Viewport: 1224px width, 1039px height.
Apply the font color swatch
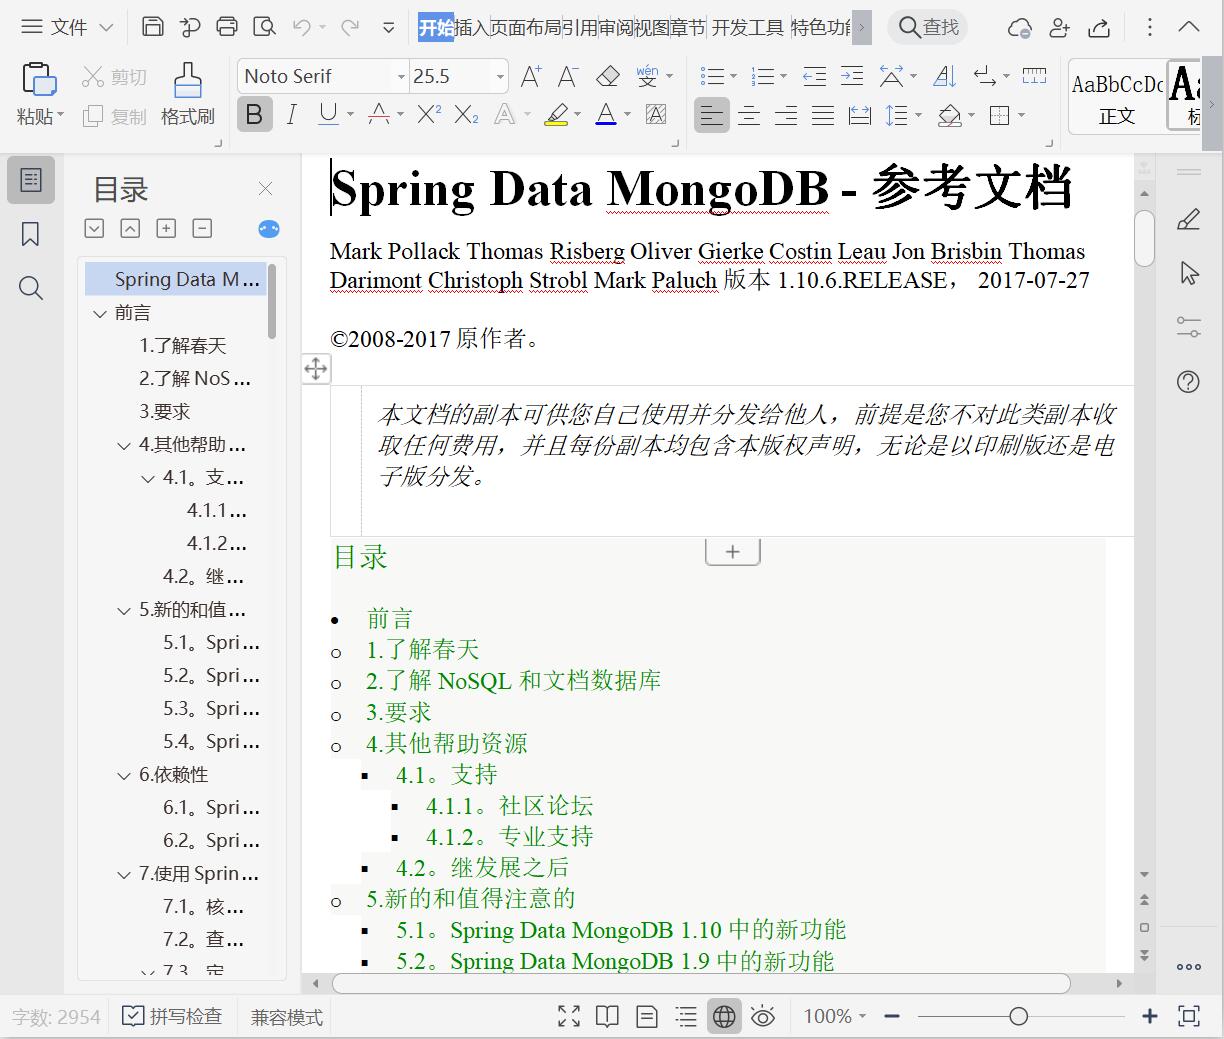click(x=606, y=115)
